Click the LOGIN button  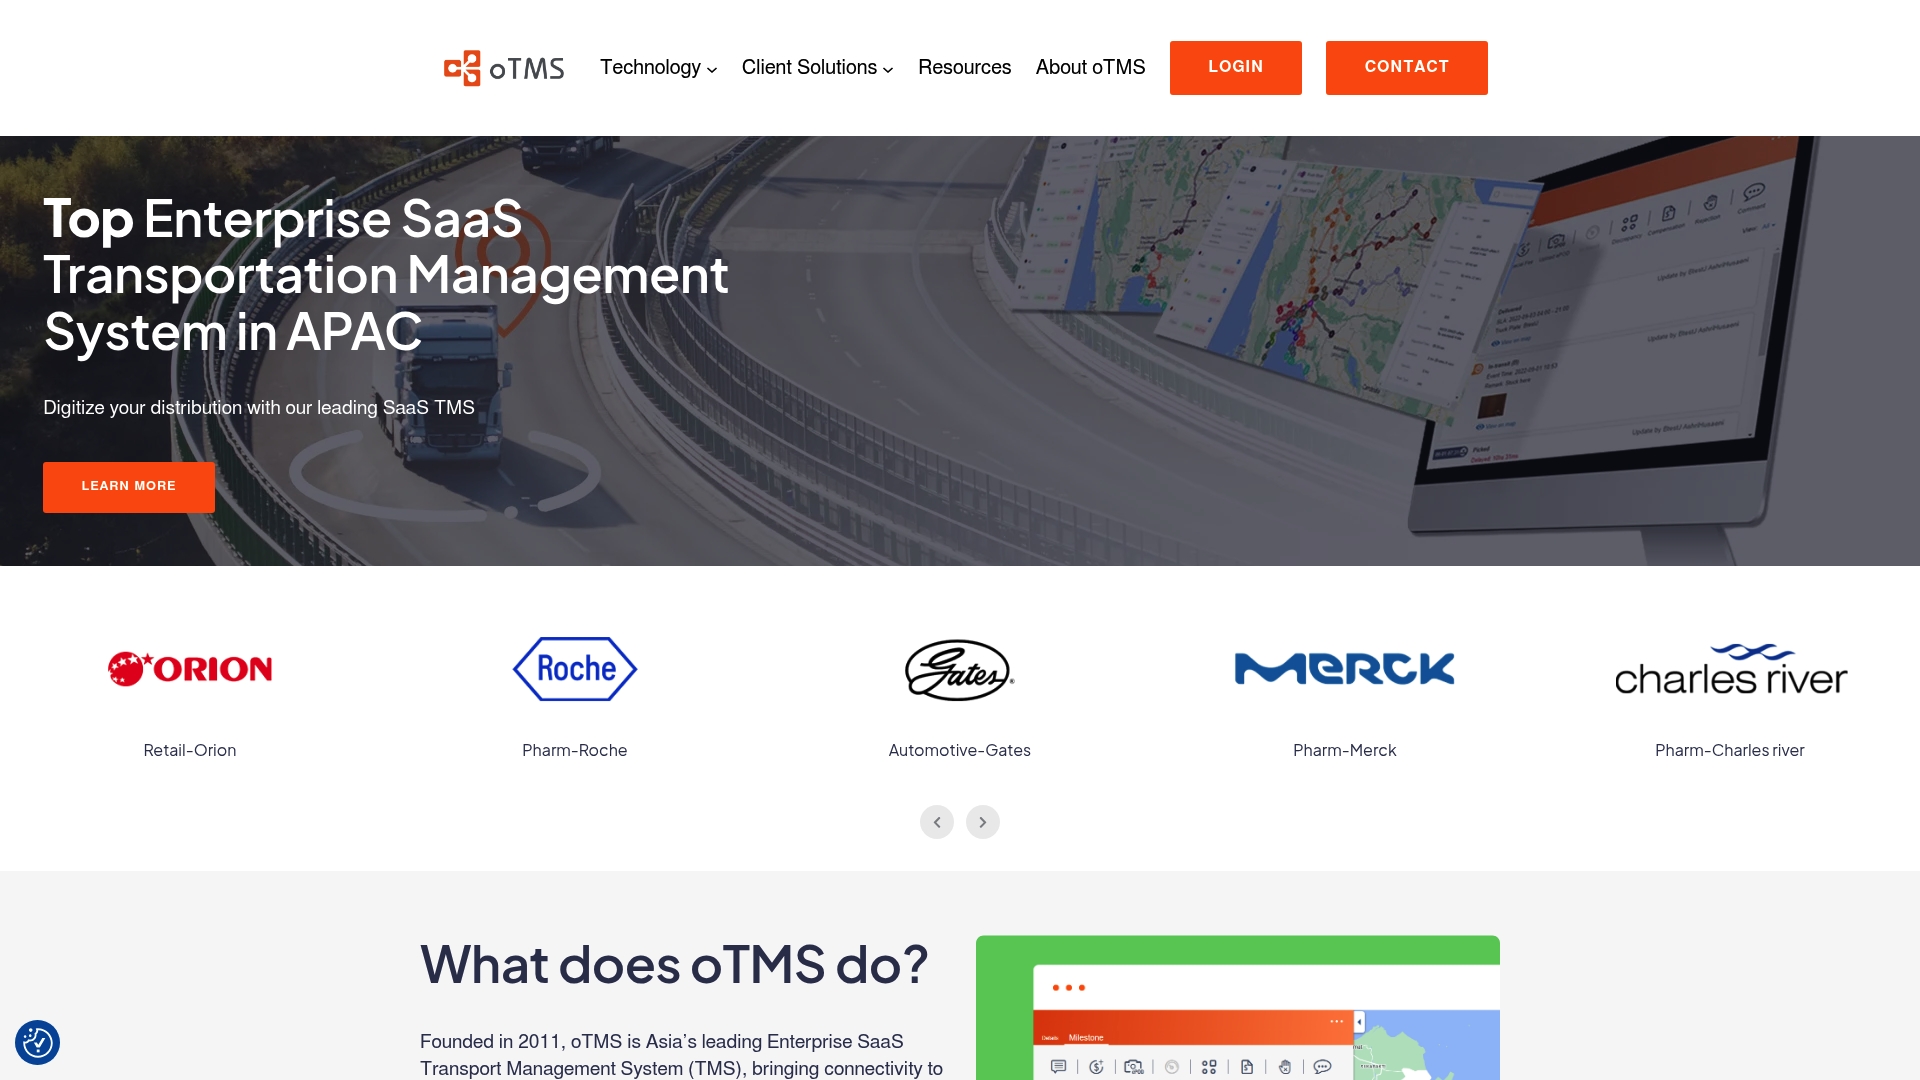click(1236, 68)
